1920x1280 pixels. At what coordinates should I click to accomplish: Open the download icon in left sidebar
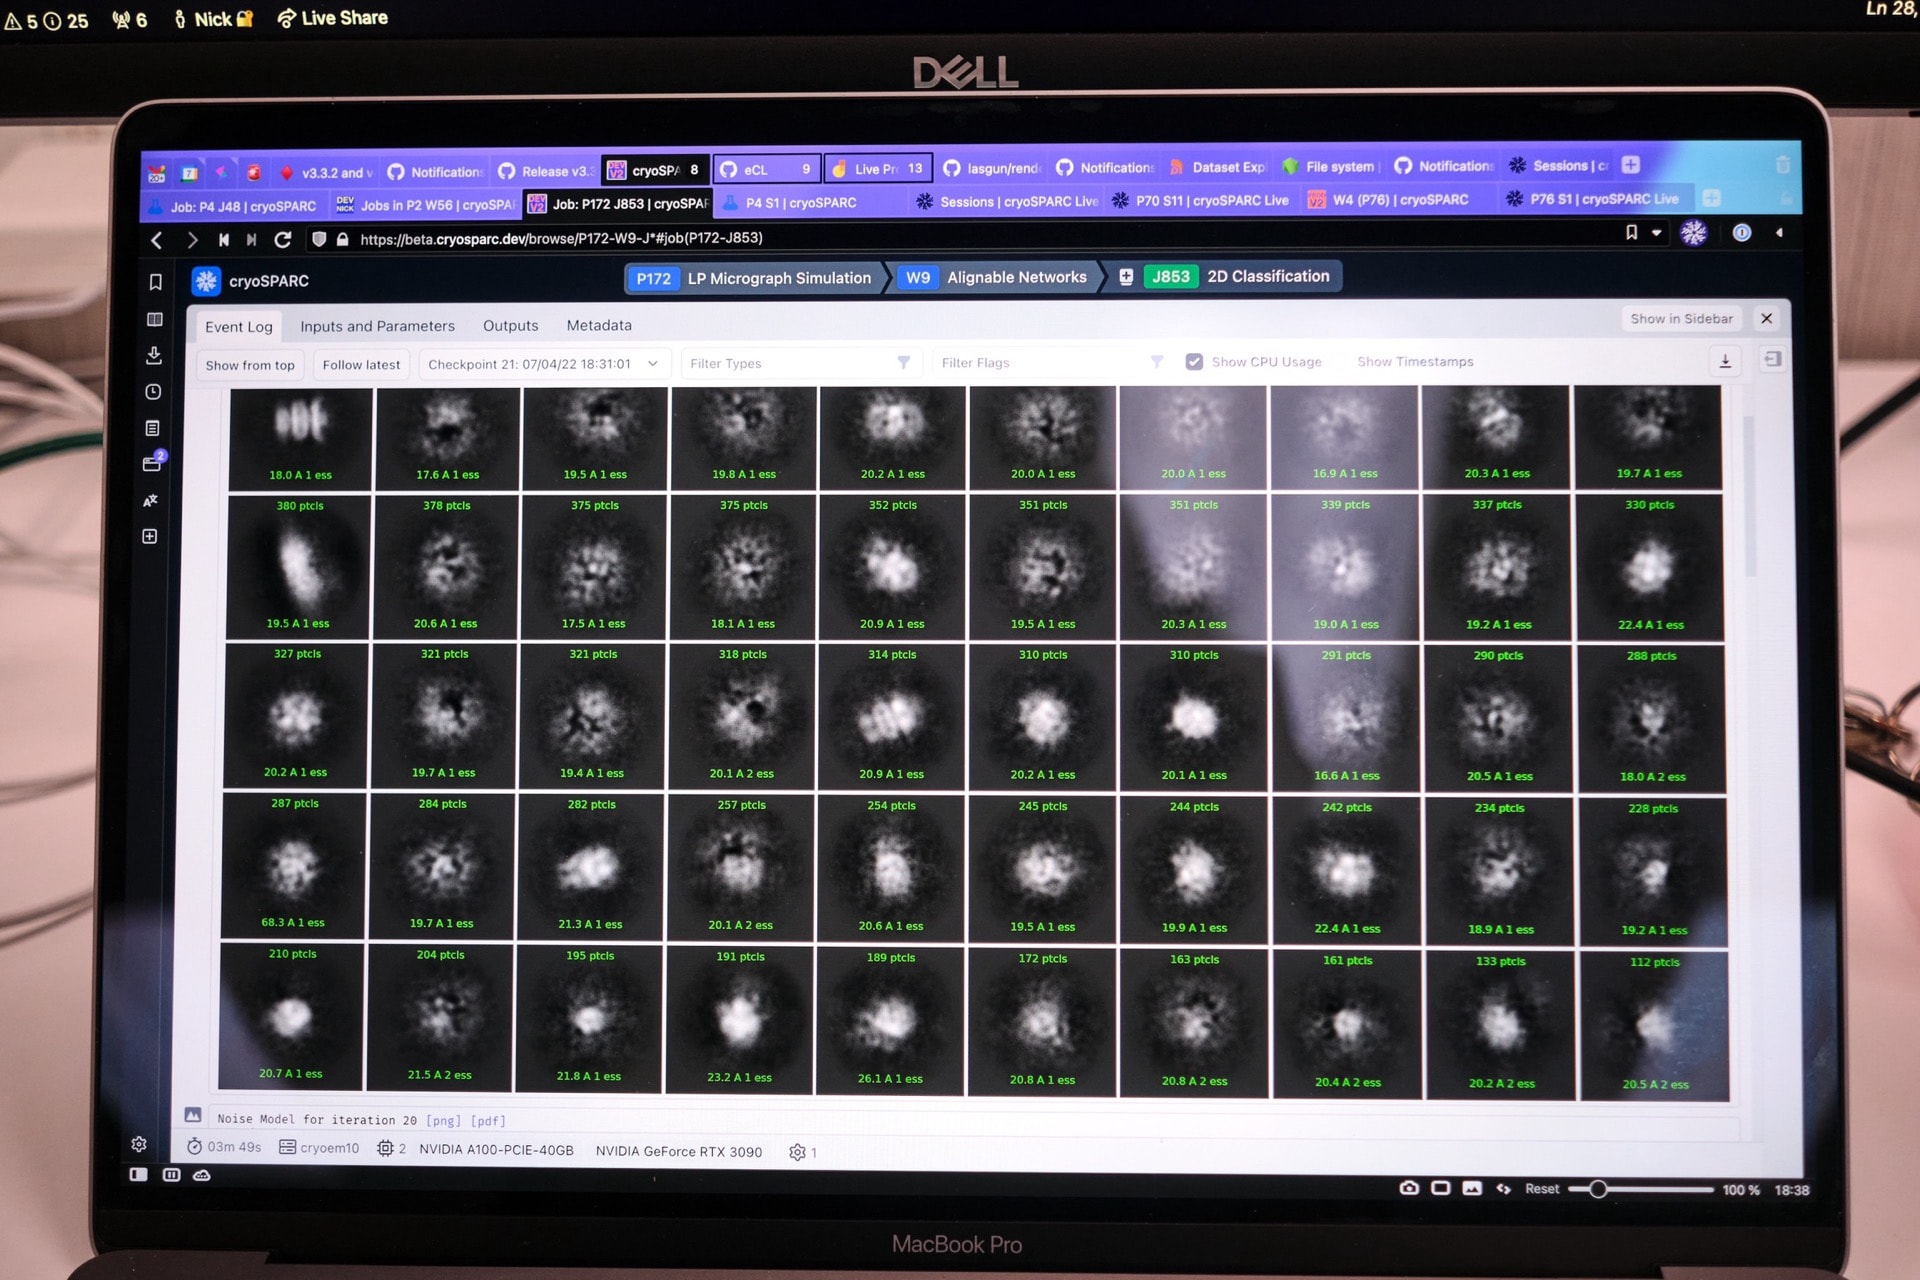tap(154, 355)
